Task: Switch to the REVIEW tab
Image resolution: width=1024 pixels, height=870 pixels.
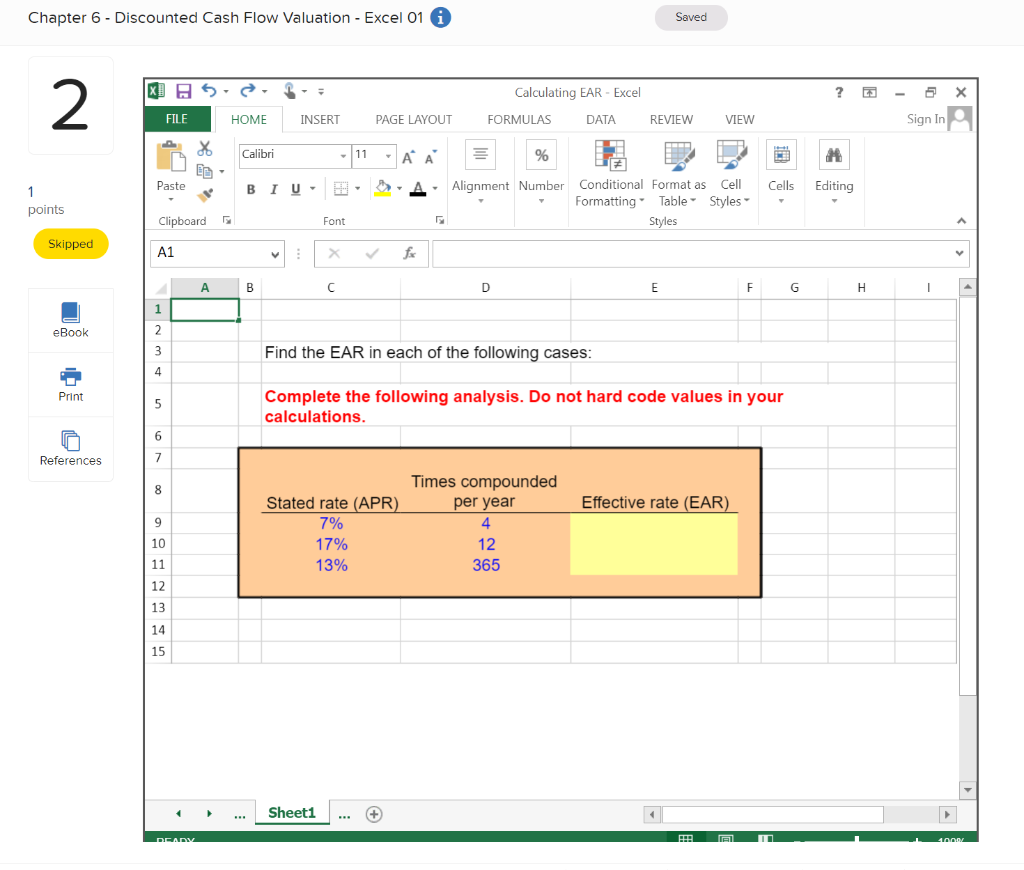Action: 671,120
